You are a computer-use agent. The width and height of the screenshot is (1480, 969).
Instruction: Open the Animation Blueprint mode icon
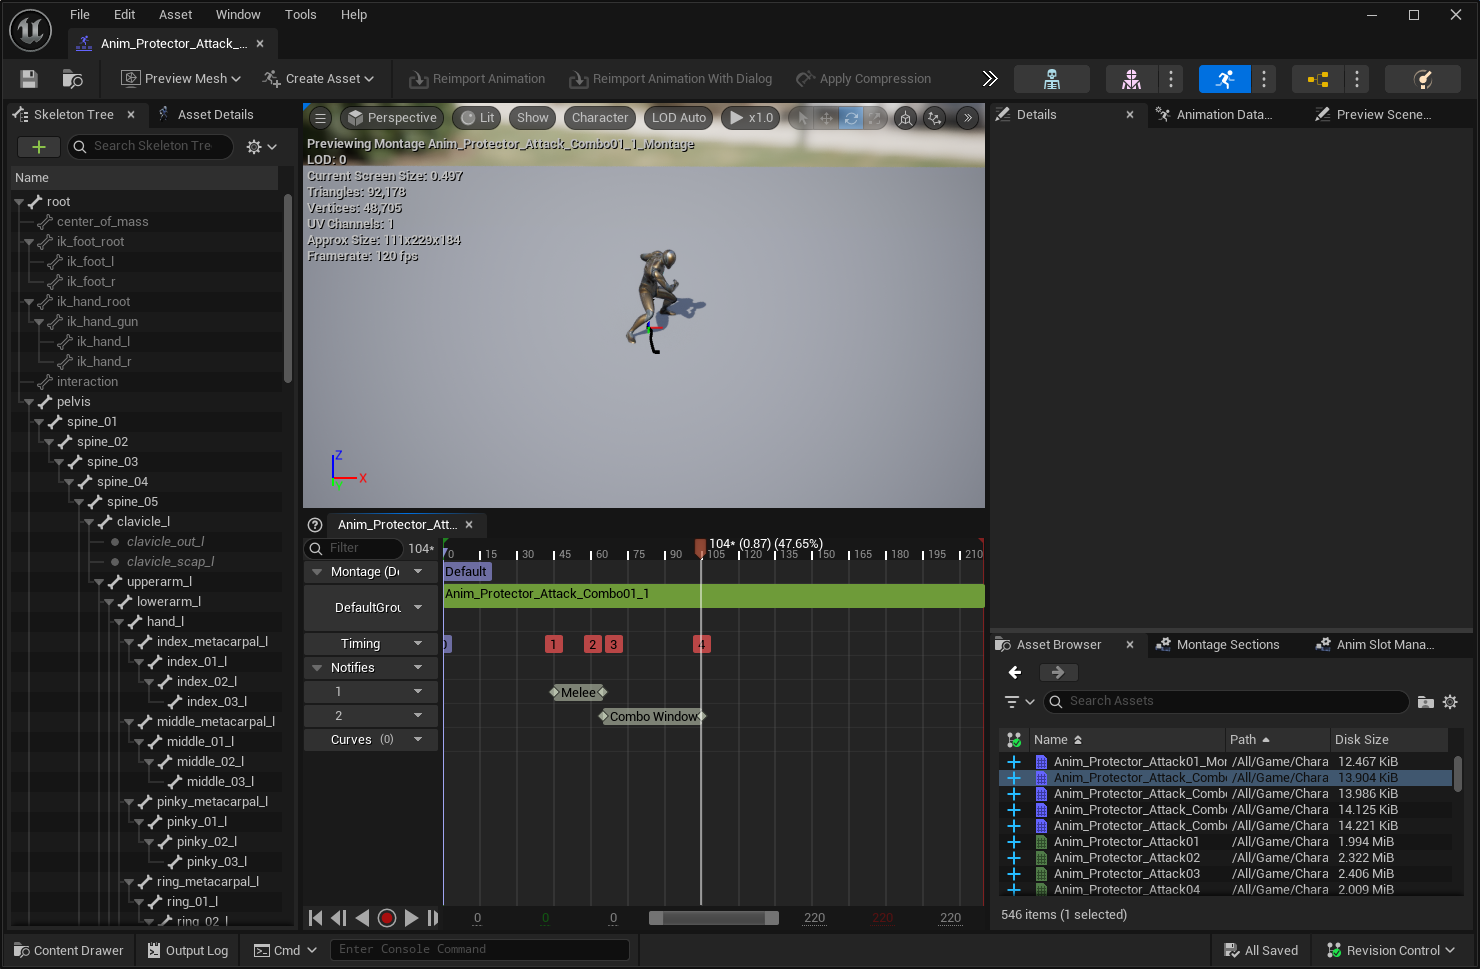1317,79
